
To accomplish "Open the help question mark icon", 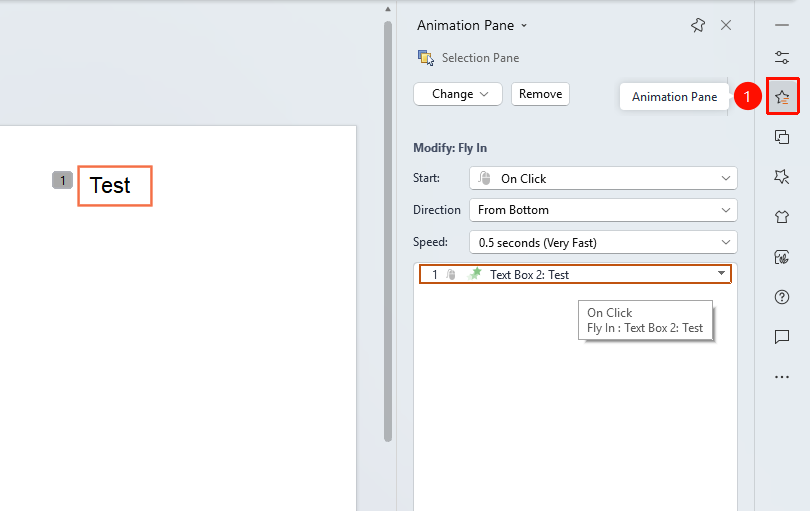I will click(782, 297).
